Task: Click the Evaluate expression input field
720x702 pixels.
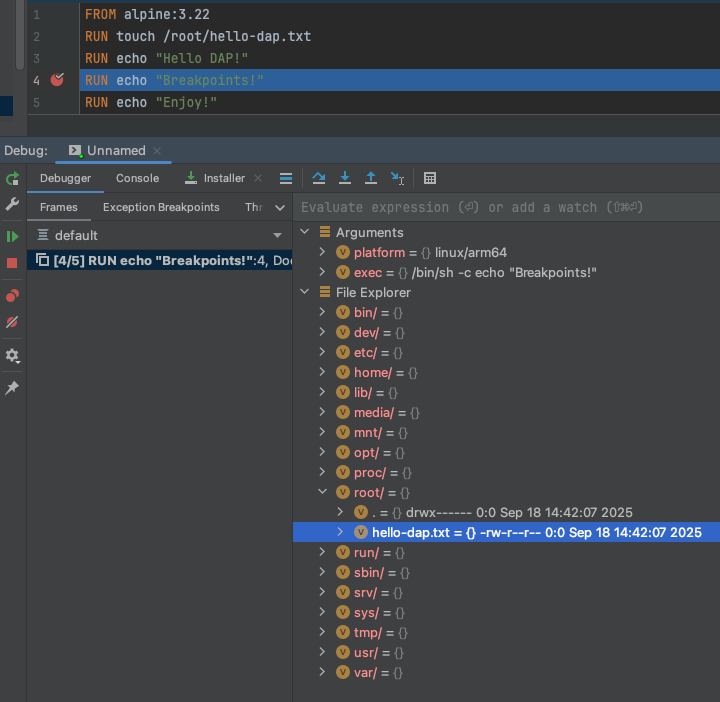Action: coord(506,207)
